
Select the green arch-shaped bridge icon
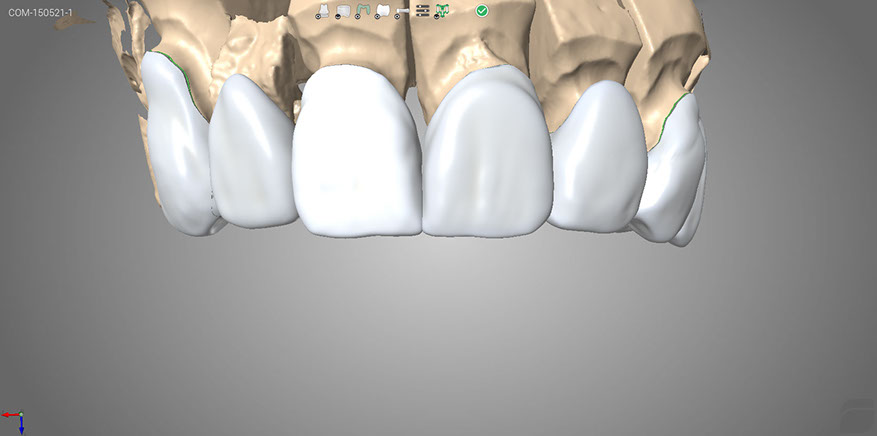click(362, 10)
